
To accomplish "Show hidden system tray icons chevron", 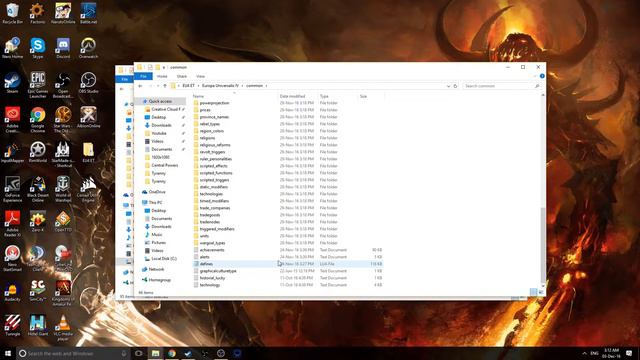I will pyautogui.click(x=584, y=353).
